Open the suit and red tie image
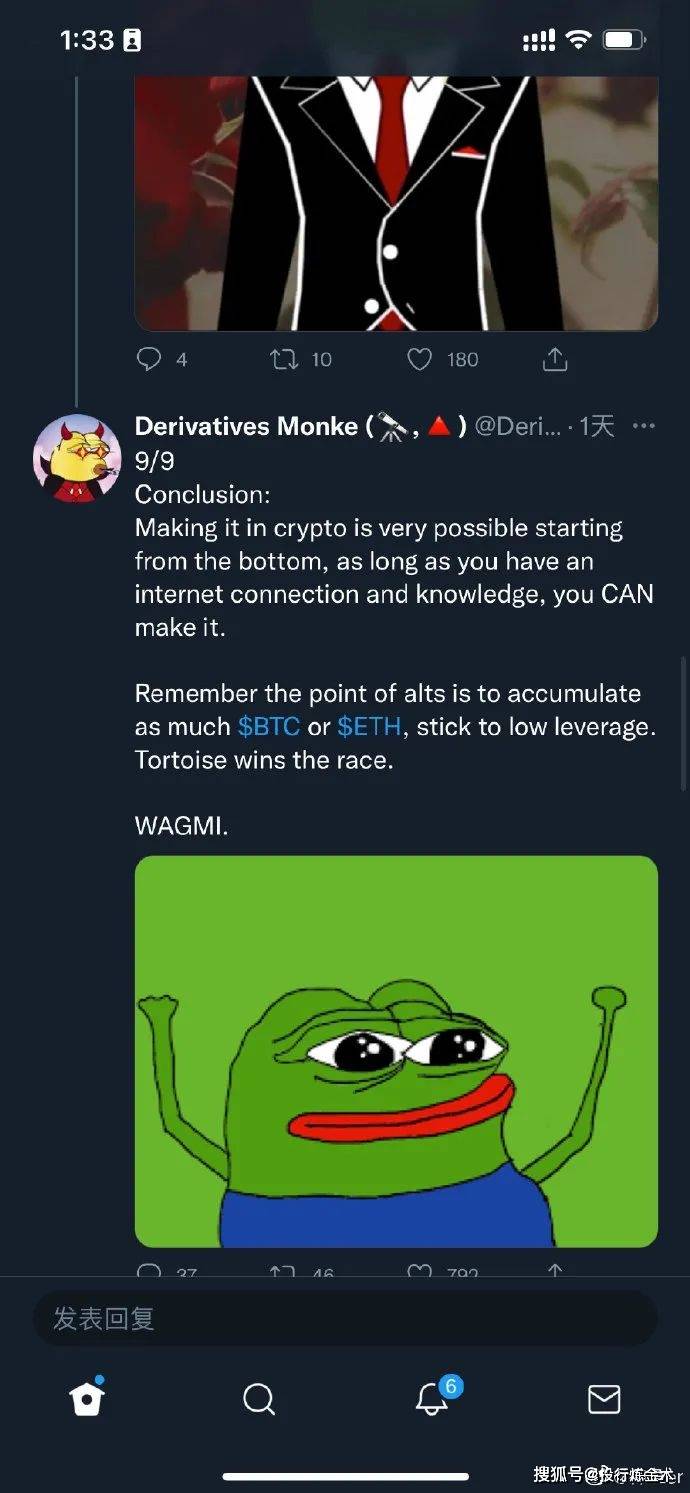Viewport: 690px width, 1493px height. 396,200
